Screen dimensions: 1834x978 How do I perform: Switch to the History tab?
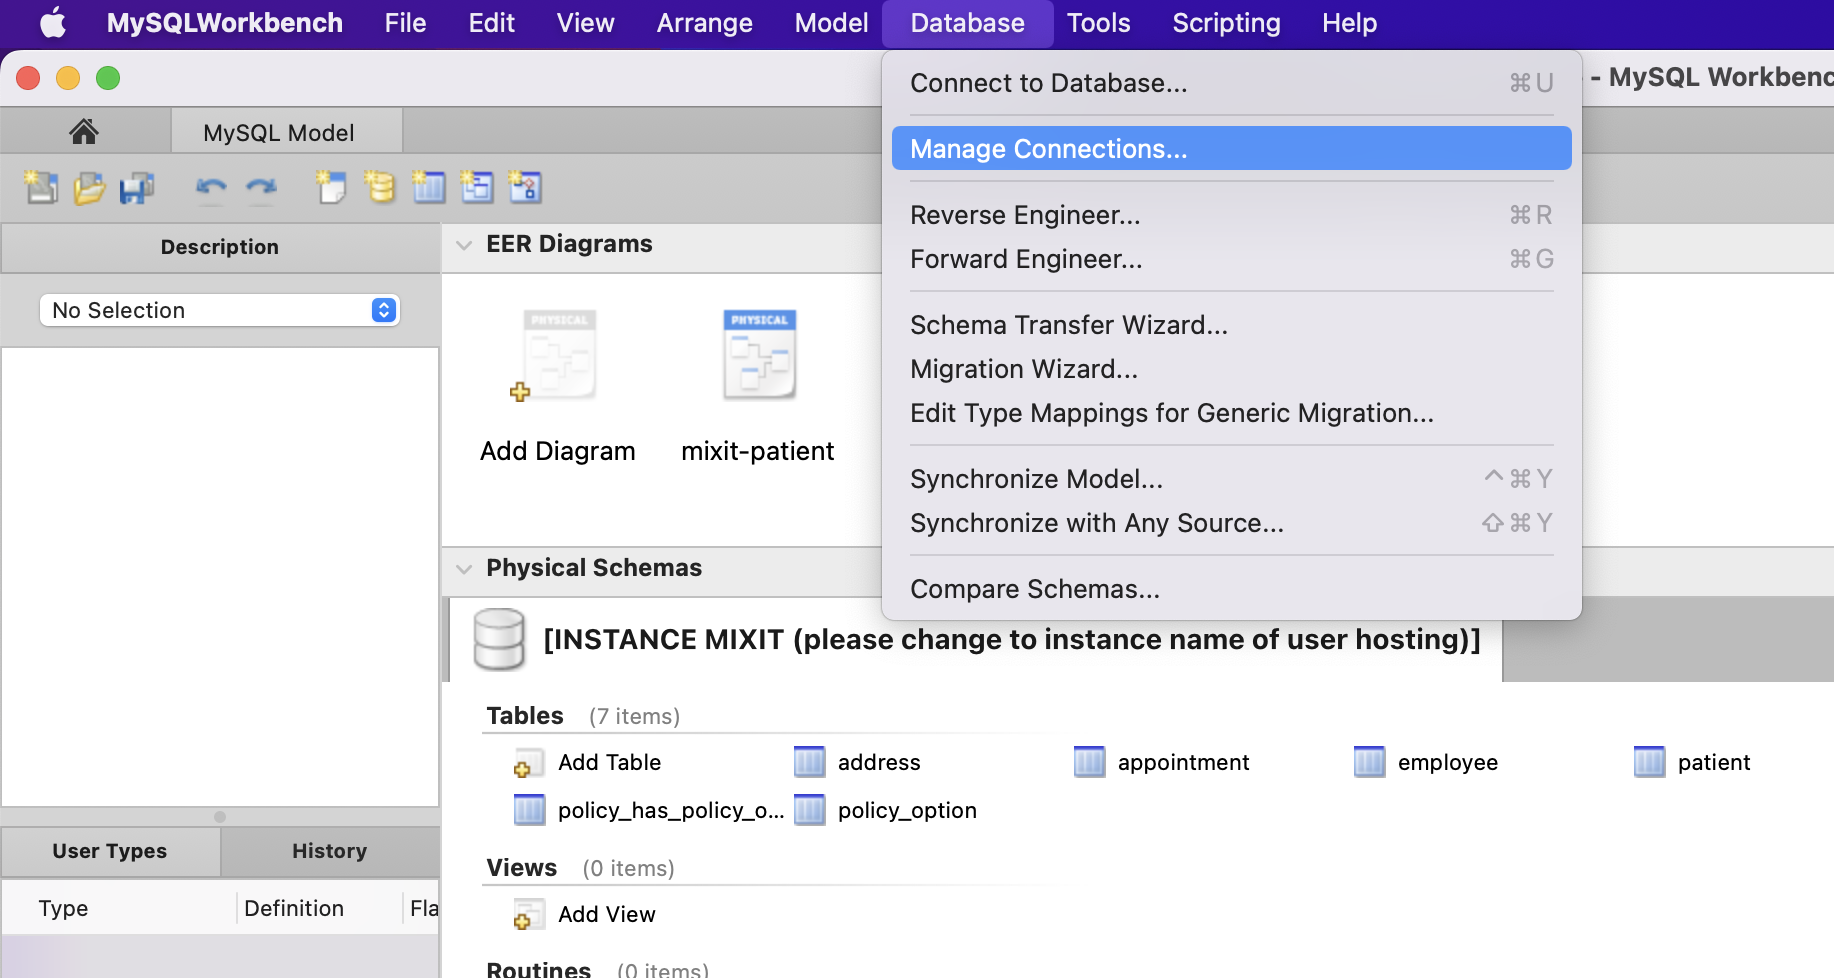[330, 851]
